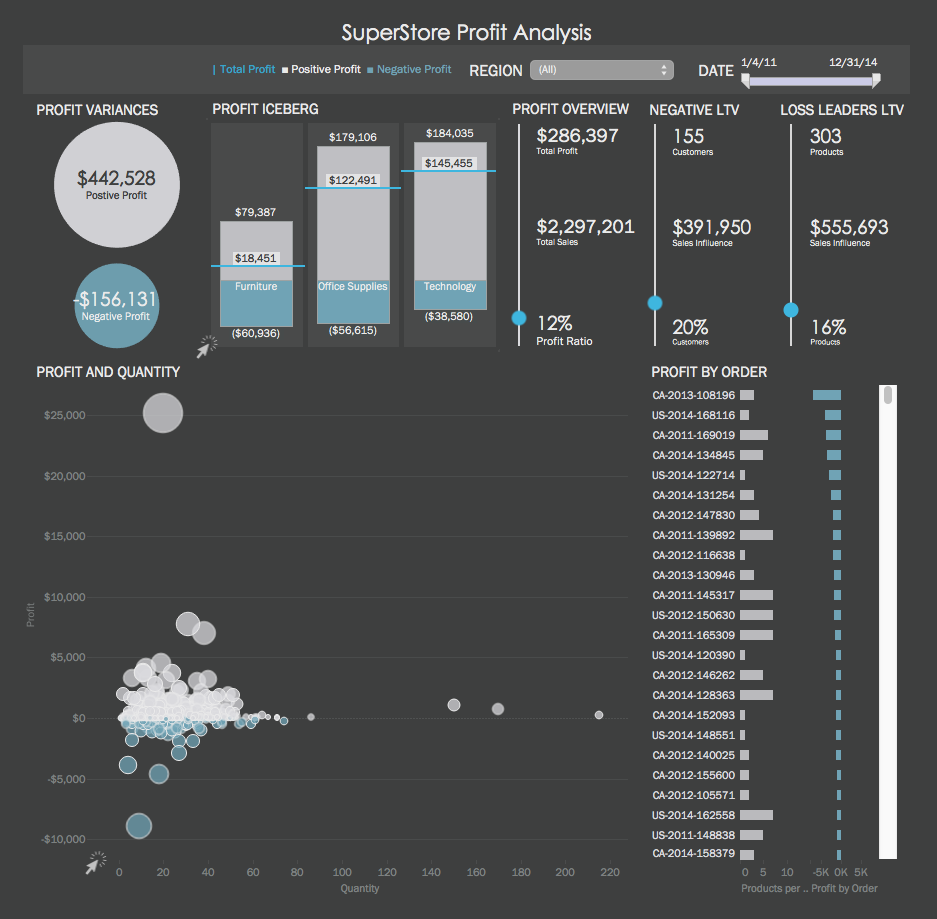Select the scatter bubble near quantity 170
Screen dimensions: 937x919
[498, 709]
